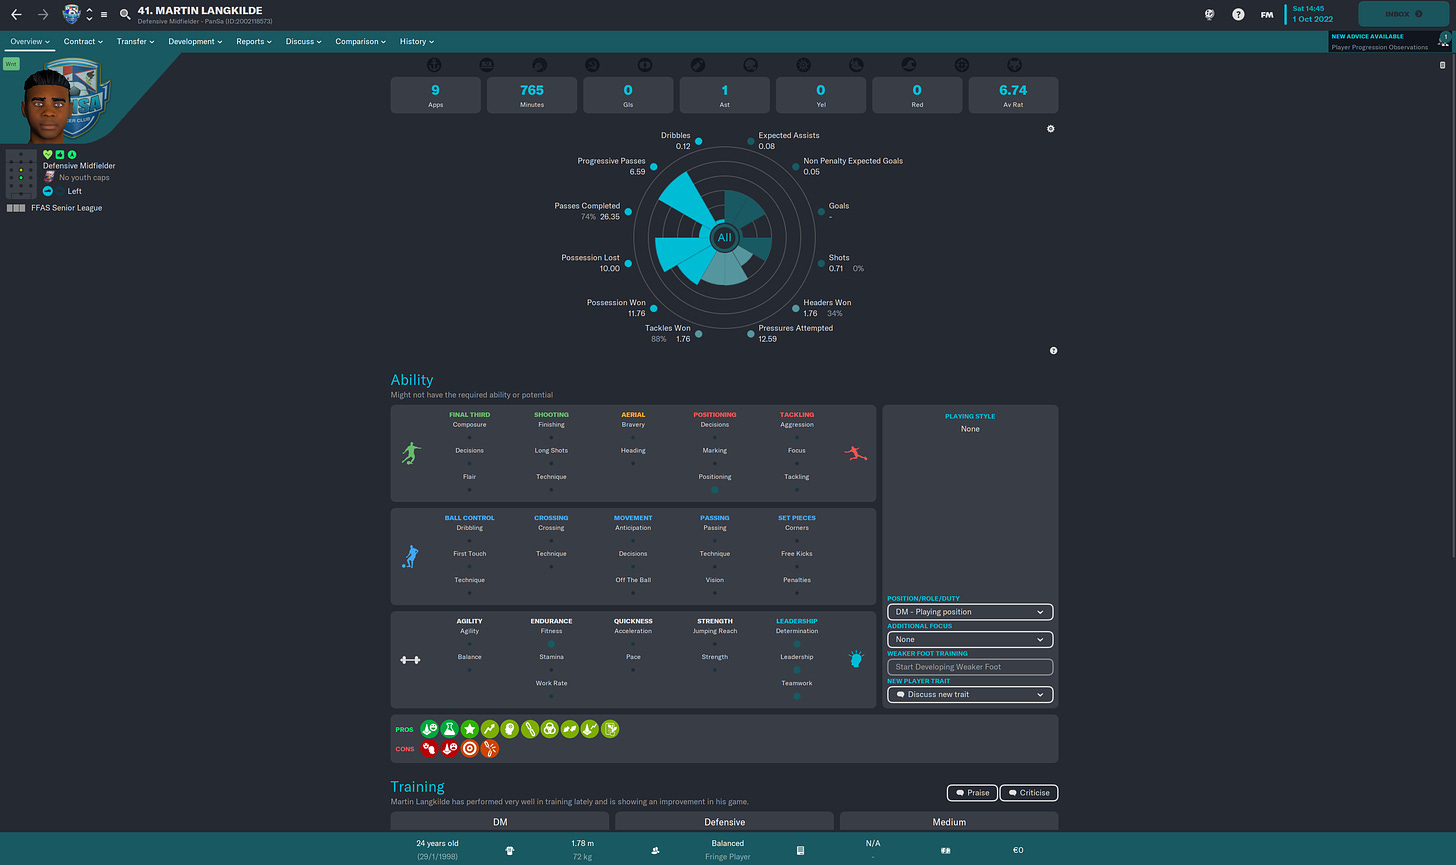
Task: Open polar chart settings gear
Action: pyautogui.click(x=1050, y=129)
